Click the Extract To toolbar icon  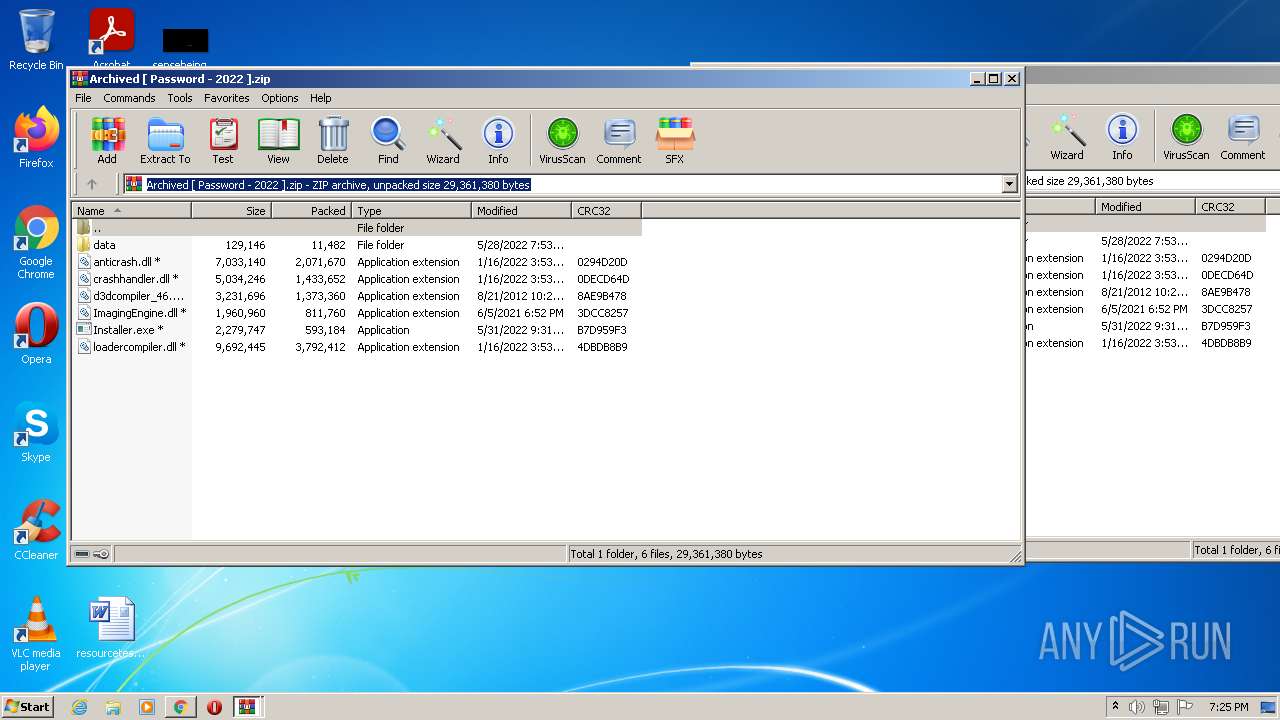tap(165, 140)
